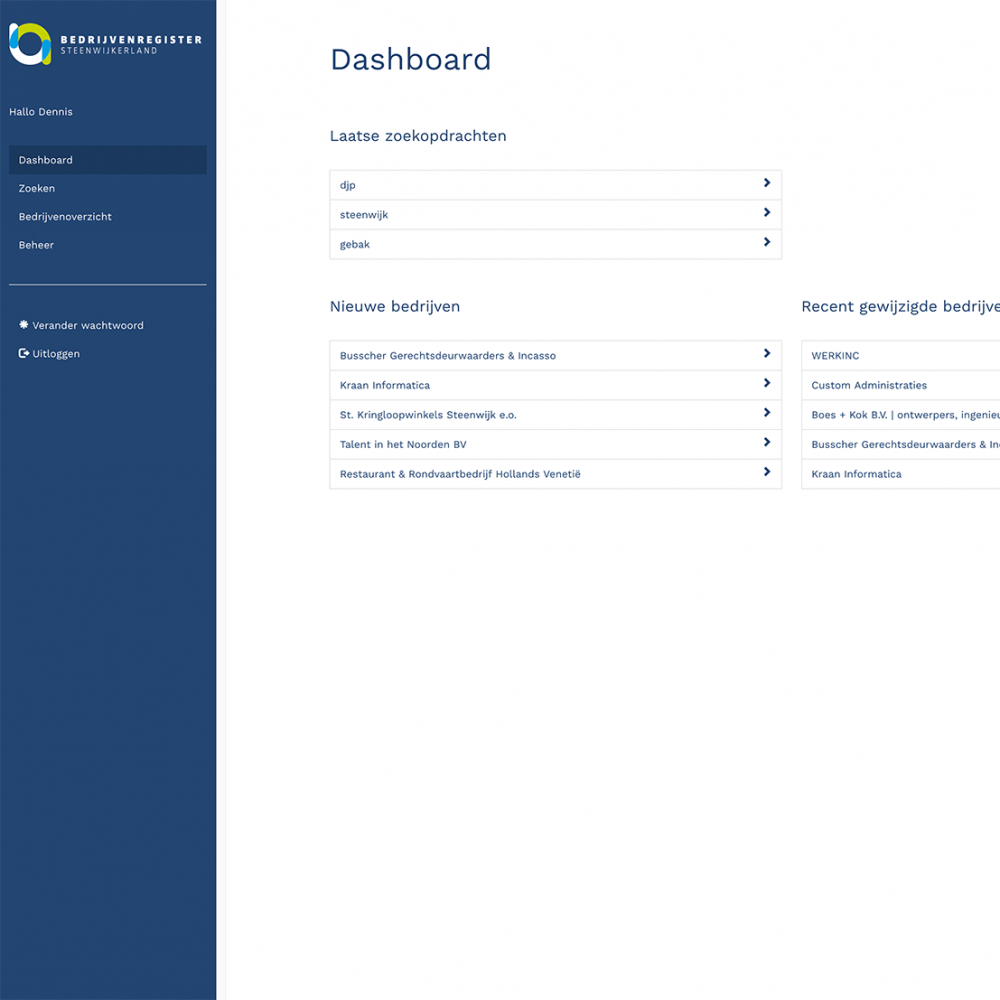Screen dimensions: 1000x1000
Task: Click chevron for Talent in het Noorden BV
Action: (x=767, y=442)
